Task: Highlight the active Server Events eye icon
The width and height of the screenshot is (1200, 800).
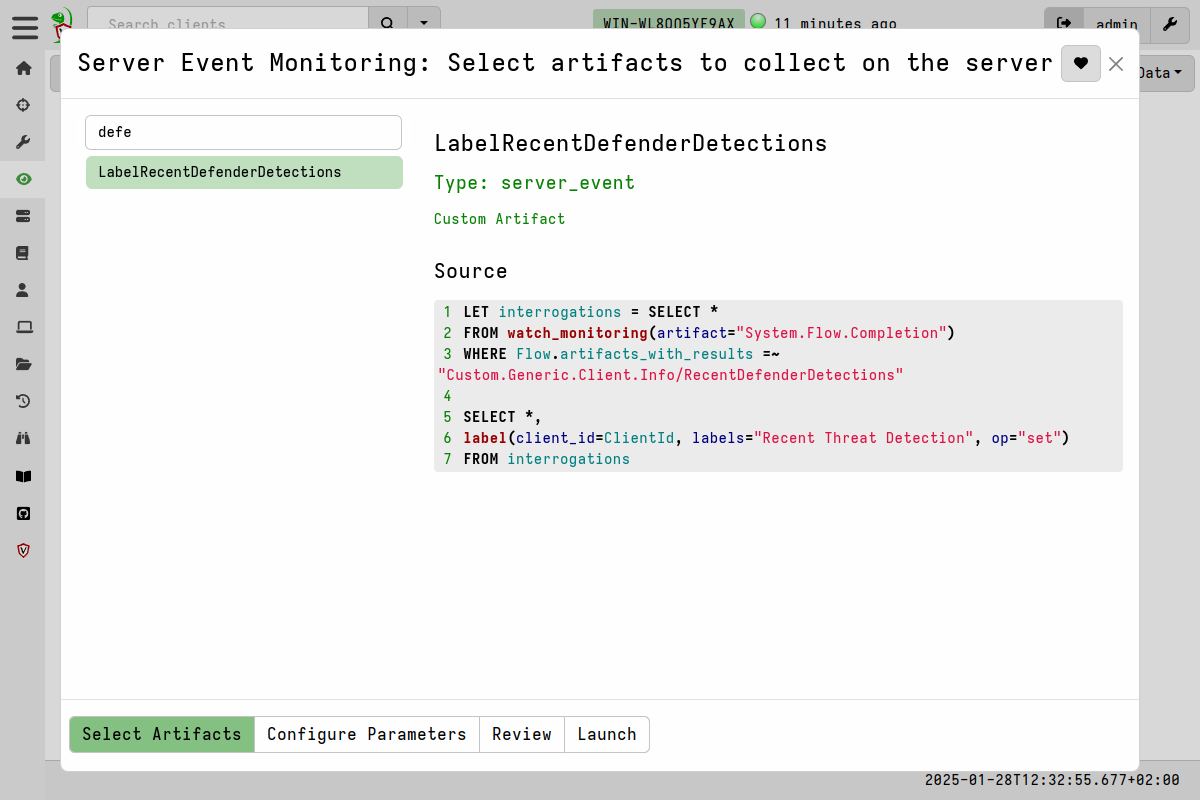Action: tap(22, 179)
